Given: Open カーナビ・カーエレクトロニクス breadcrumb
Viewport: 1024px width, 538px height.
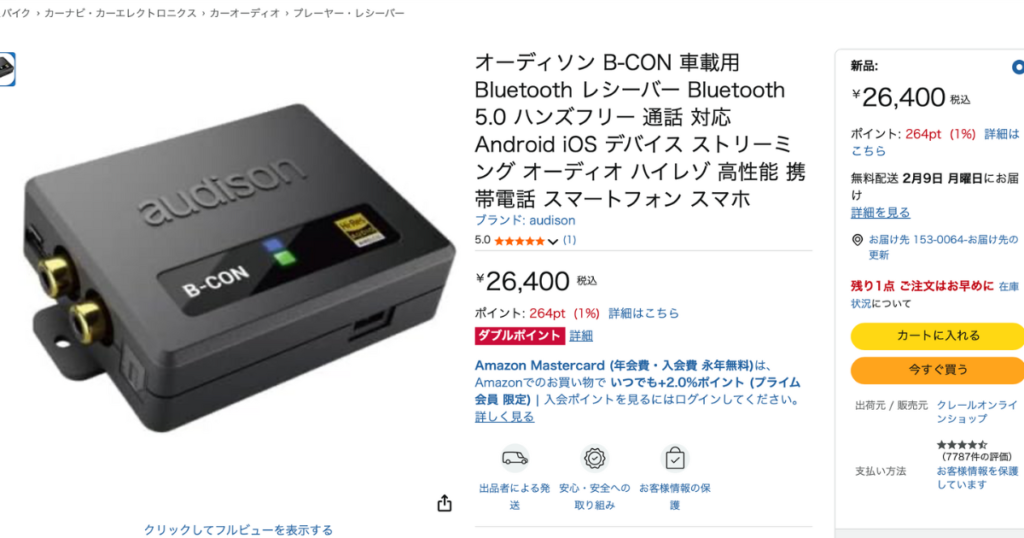Looking at the screenshot, I should click(120, 13).
